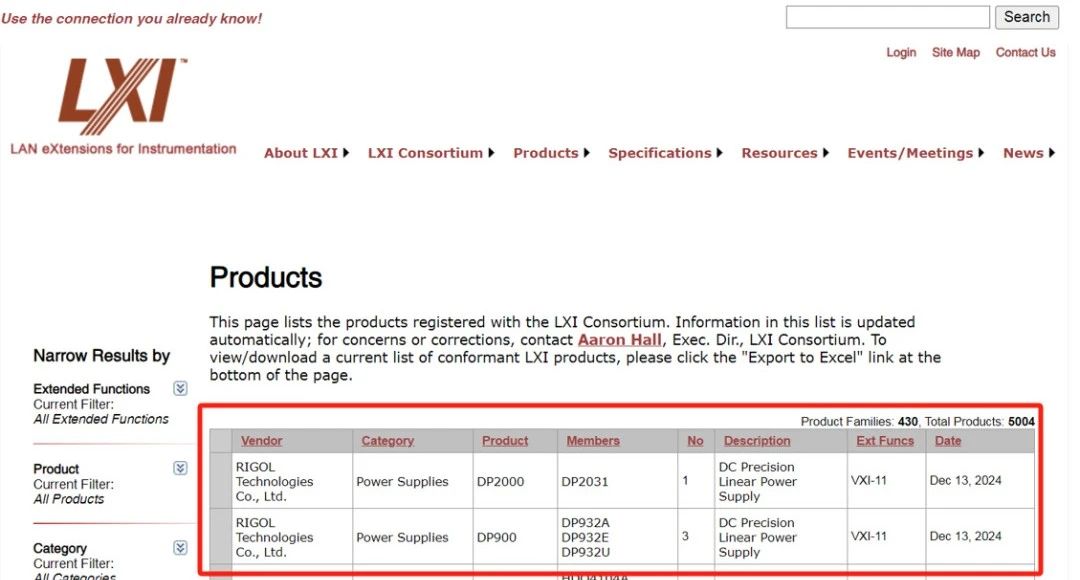Sort the table by Vendor column
This screenshot has height=580, width=1080.
click(261, 441)
